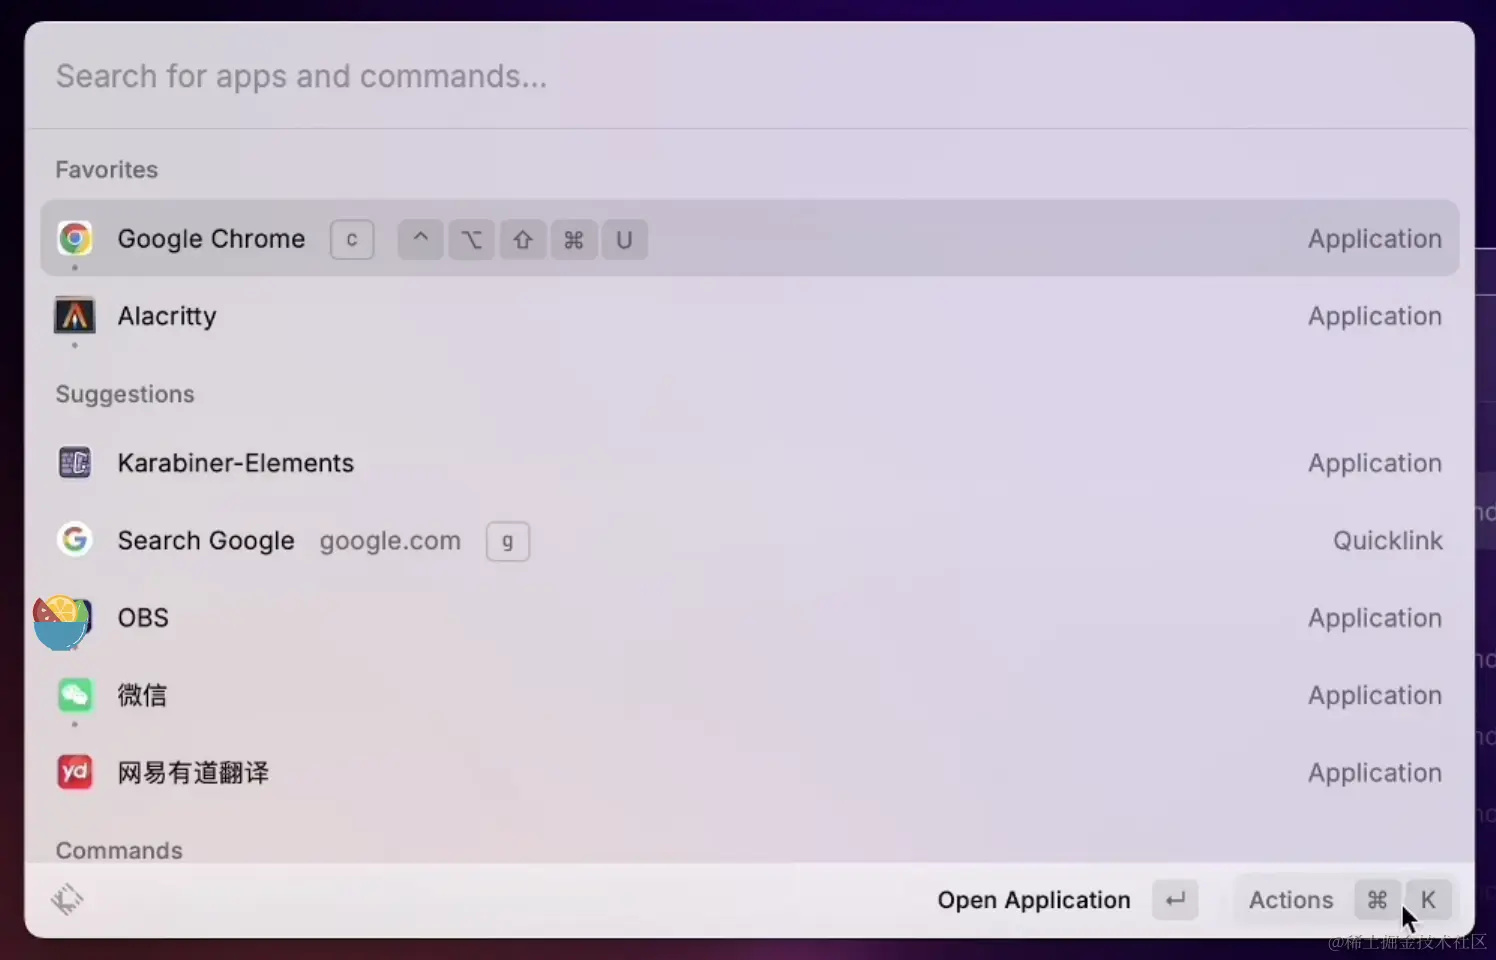Image resolution: width=1496 pixels, height=960 pixels.
Task: Click the 'c' alias badge beside Google Chrome
Action: coord(352,240)
